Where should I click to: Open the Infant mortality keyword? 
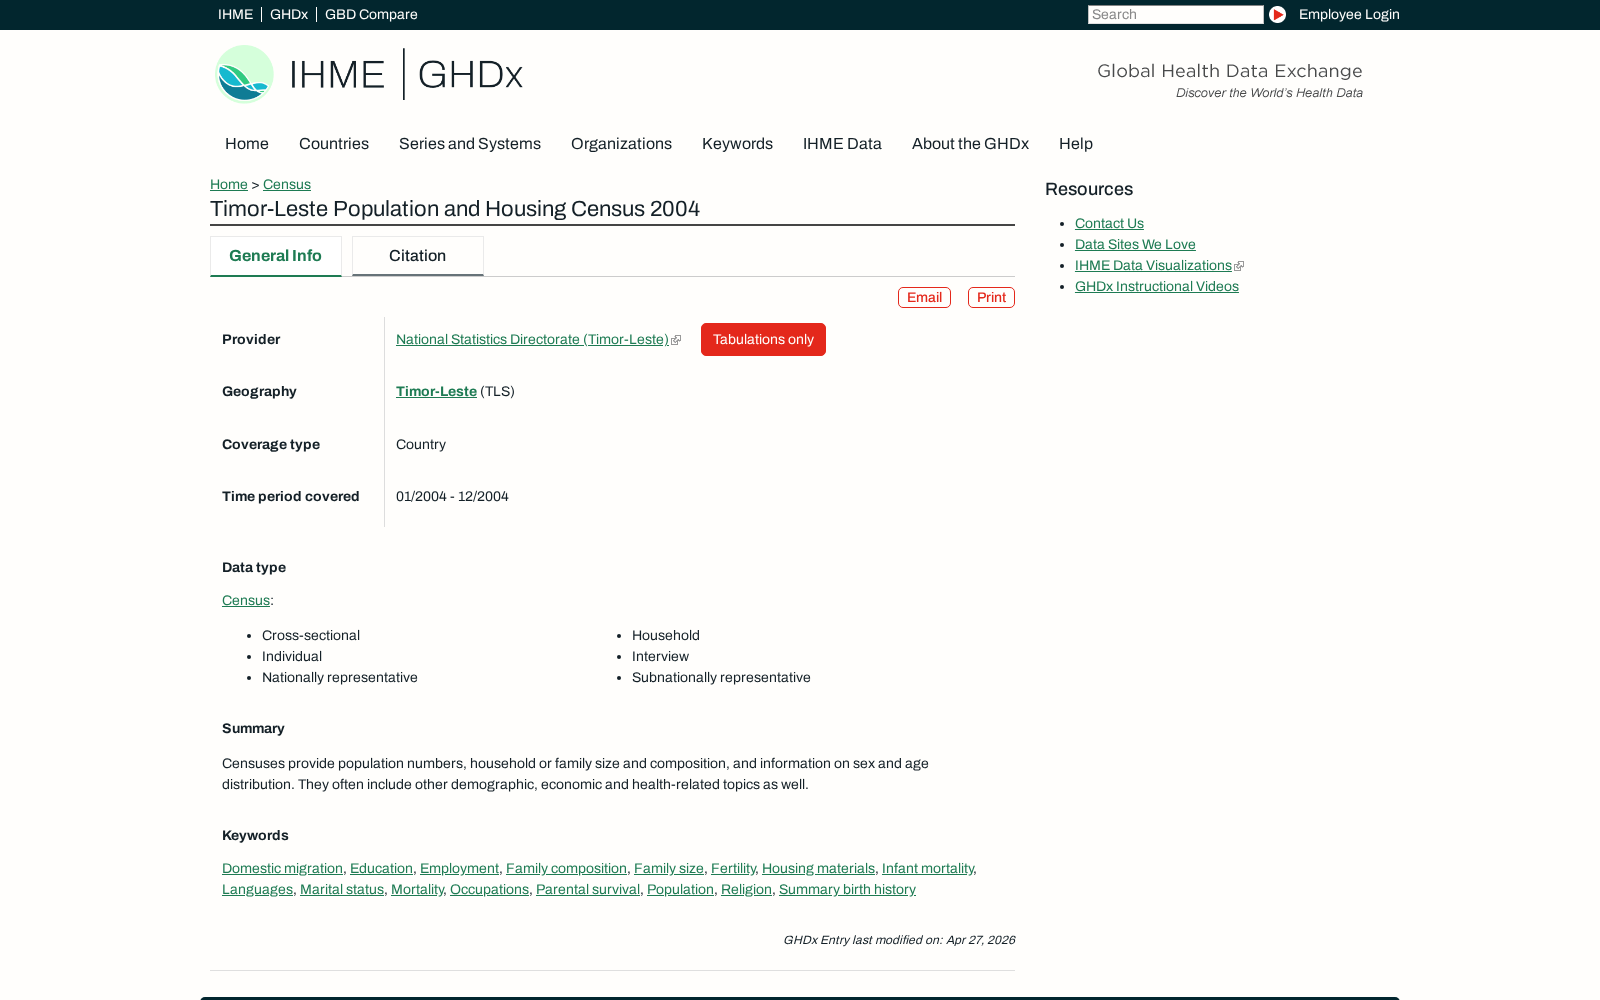[x=928, y=868]
